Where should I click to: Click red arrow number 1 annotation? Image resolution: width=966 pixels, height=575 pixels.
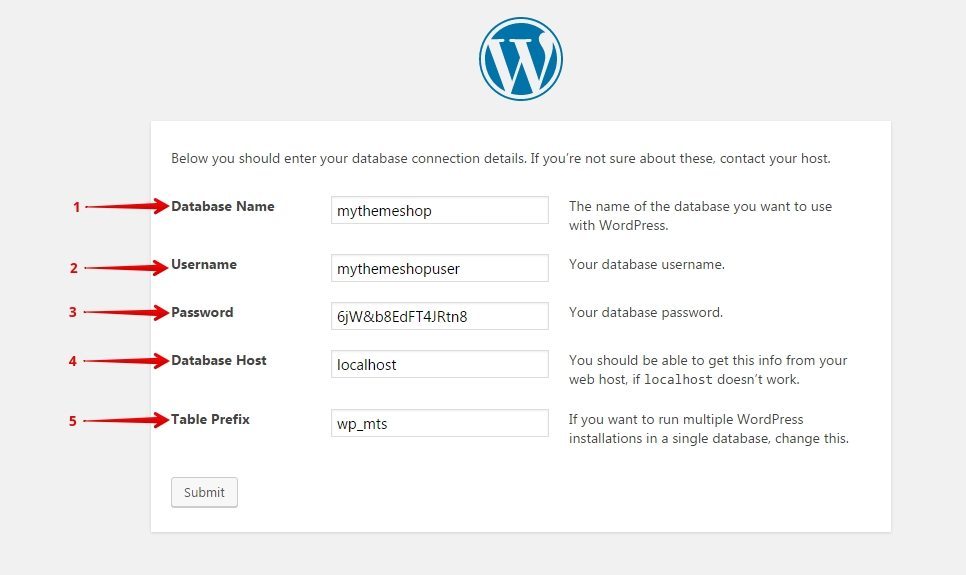(121, 206)
